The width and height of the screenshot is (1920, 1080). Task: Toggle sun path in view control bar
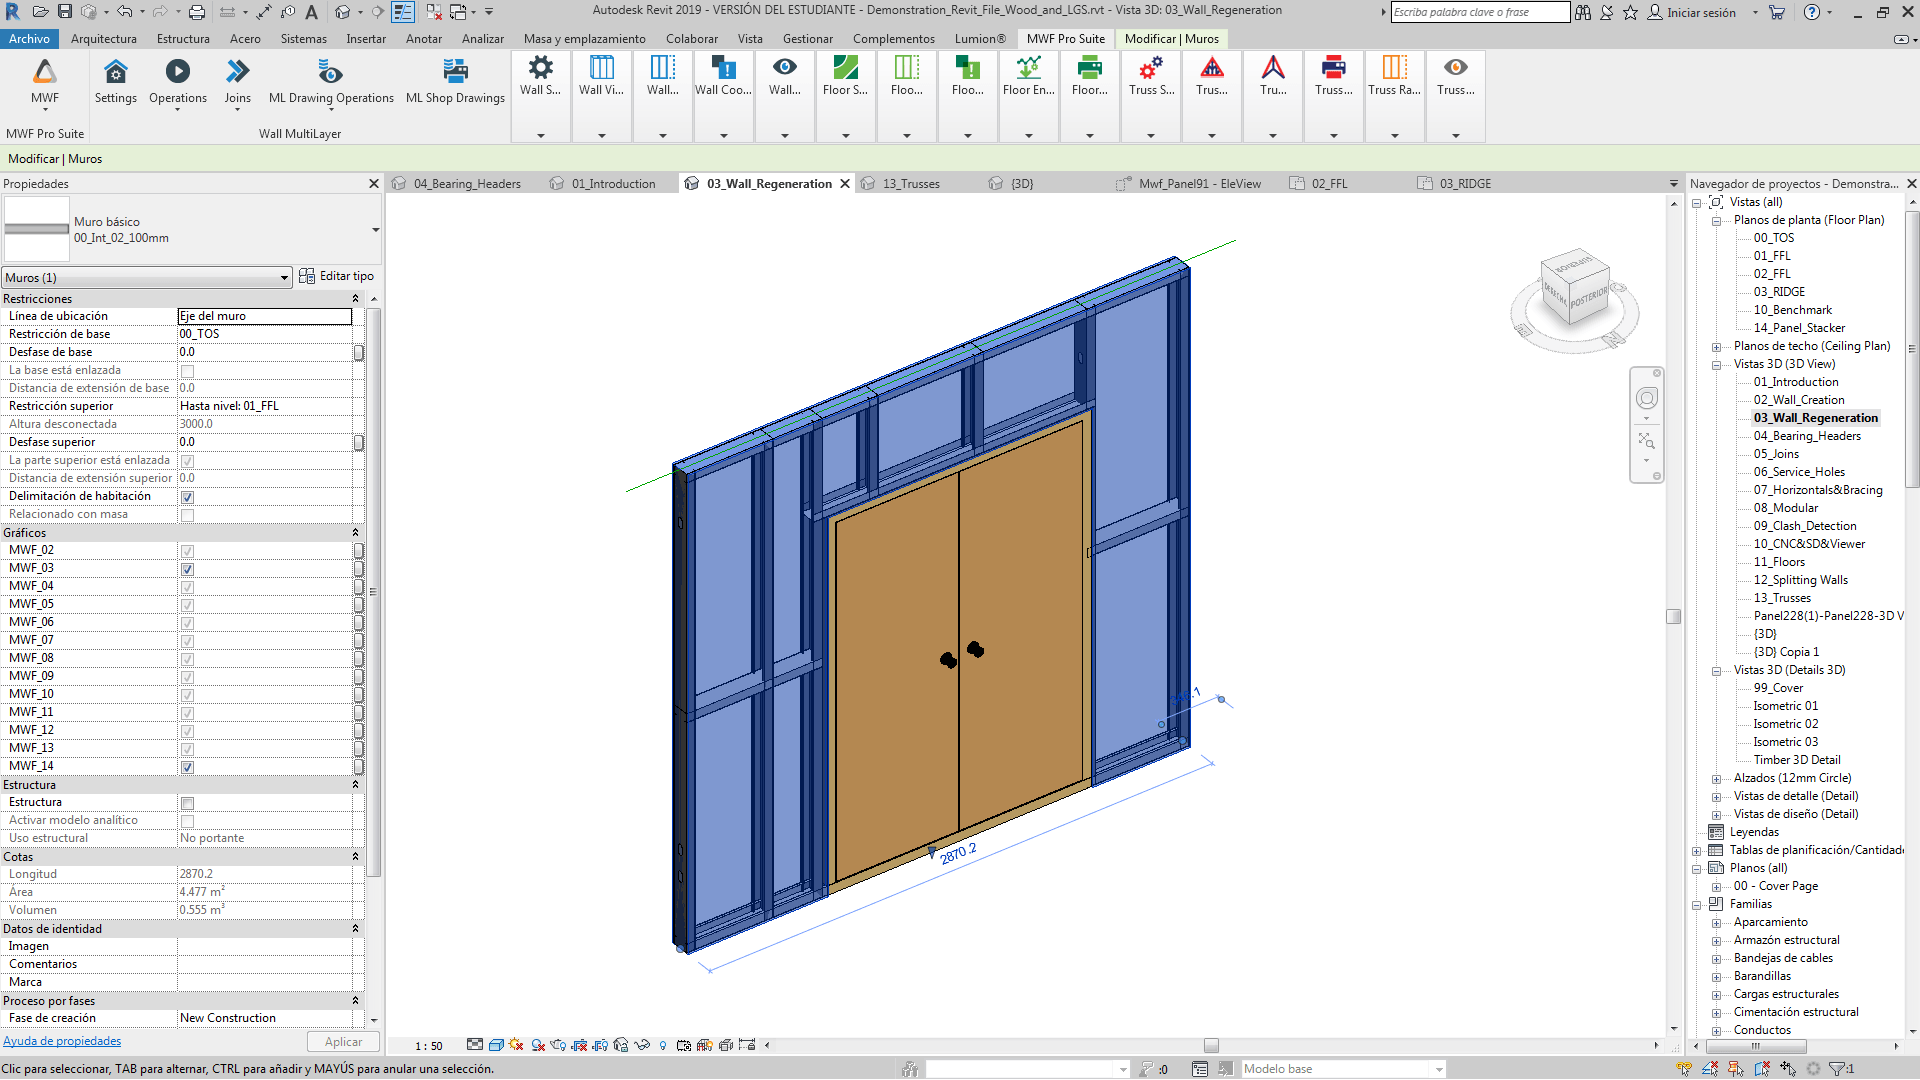[x=517, y=1045]
